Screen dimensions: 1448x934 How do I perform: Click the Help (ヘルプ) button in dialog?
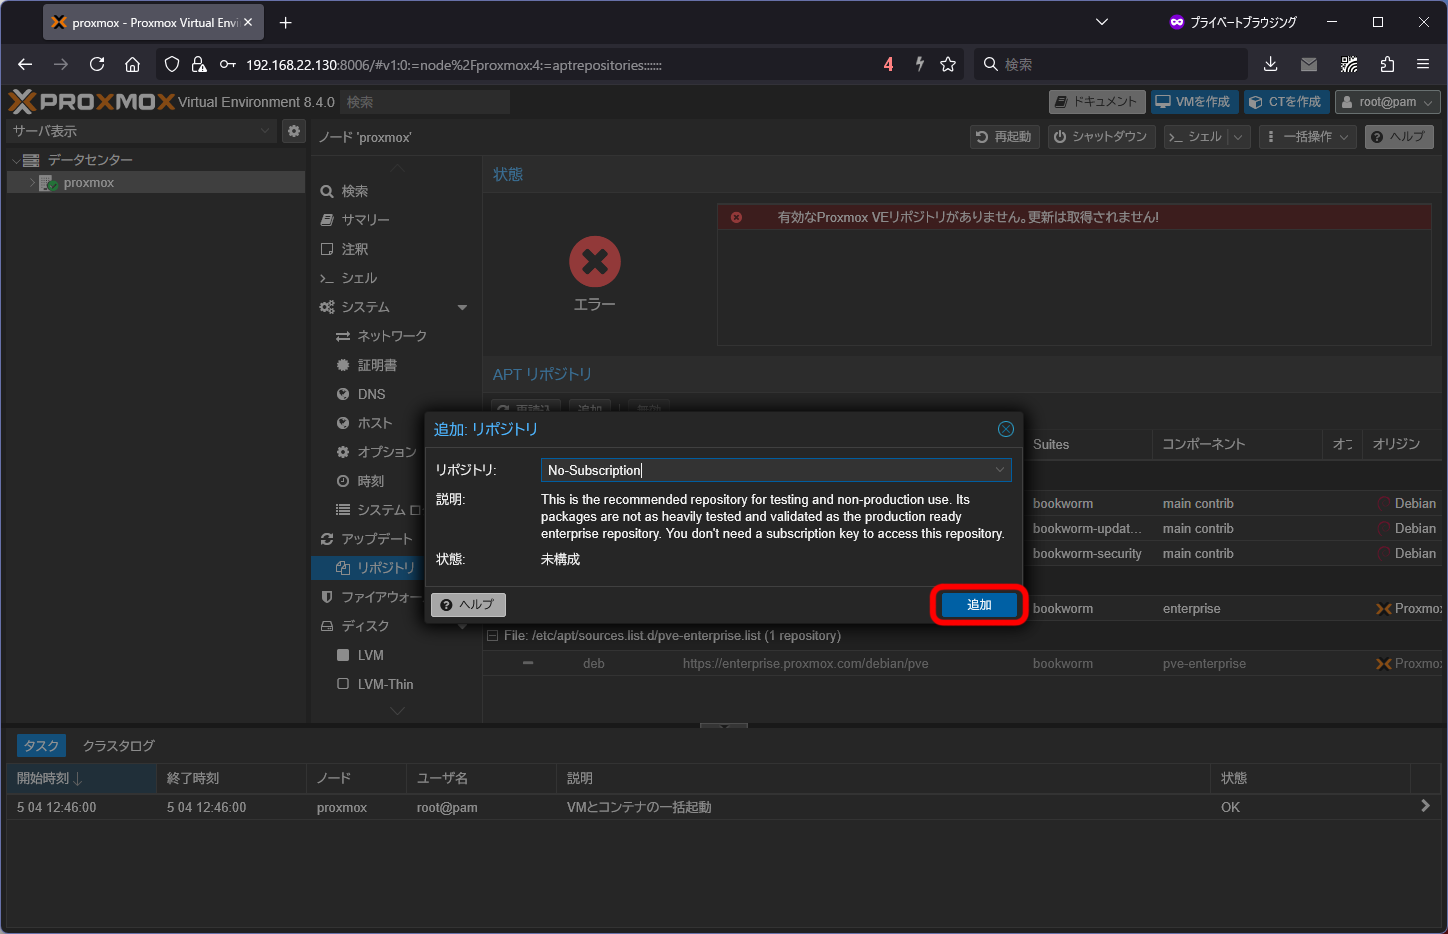pos(468,605)
